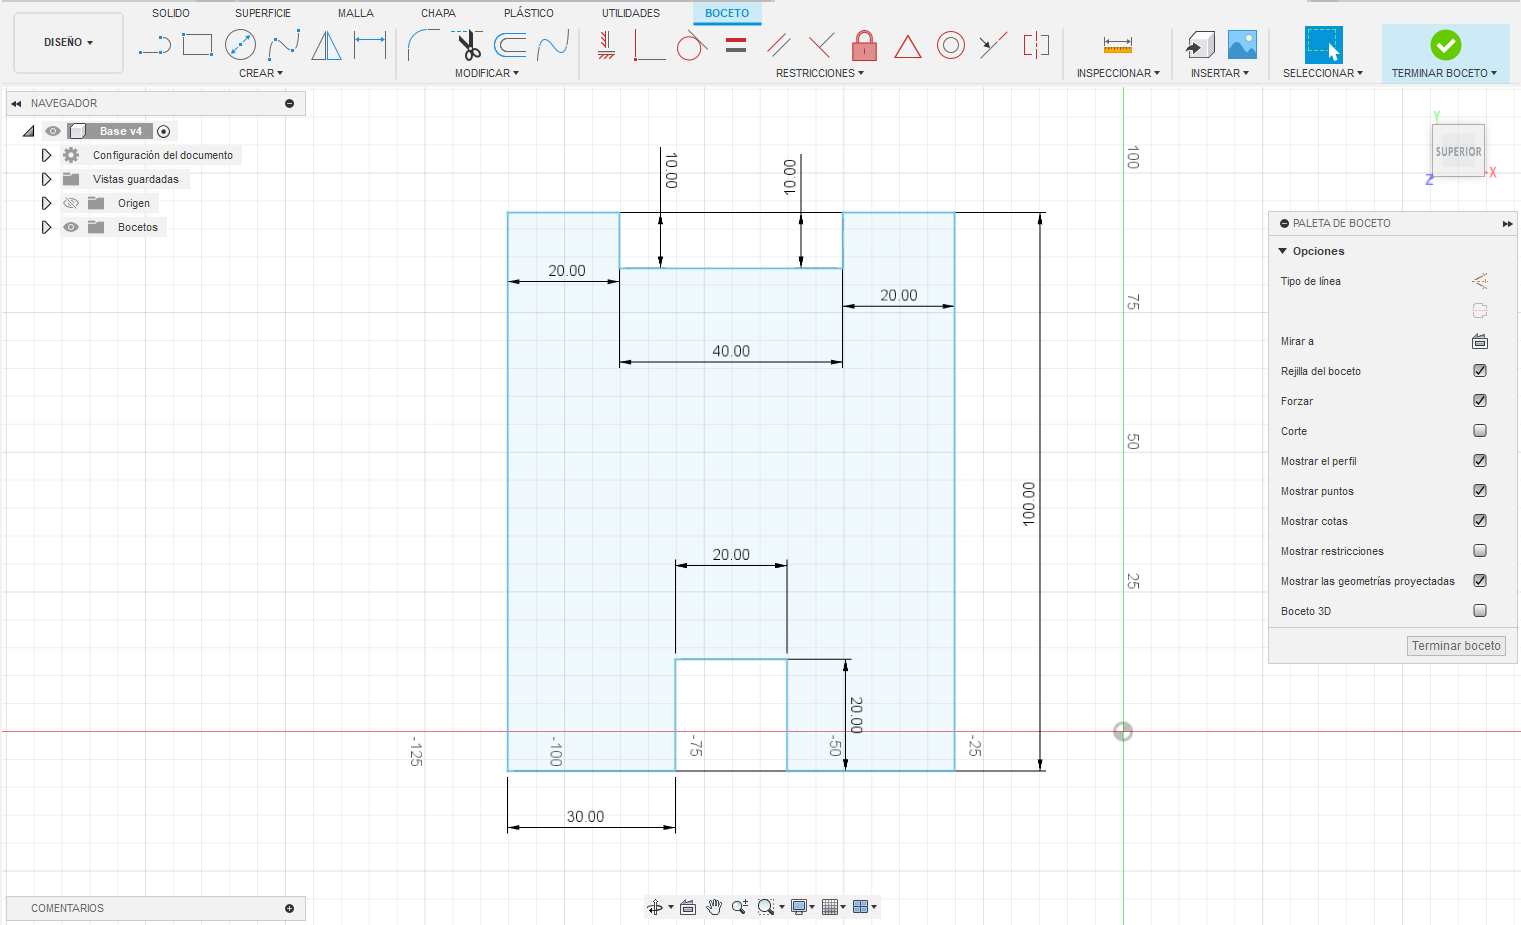Select the Equal constraint icon

736,45
